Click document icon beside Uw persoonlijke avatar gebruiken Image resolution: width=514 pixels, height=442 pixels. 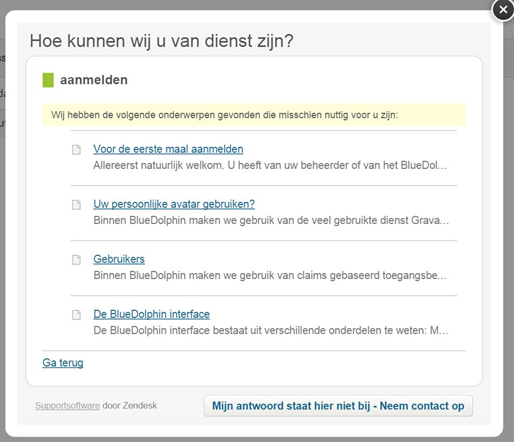[76, 205]
